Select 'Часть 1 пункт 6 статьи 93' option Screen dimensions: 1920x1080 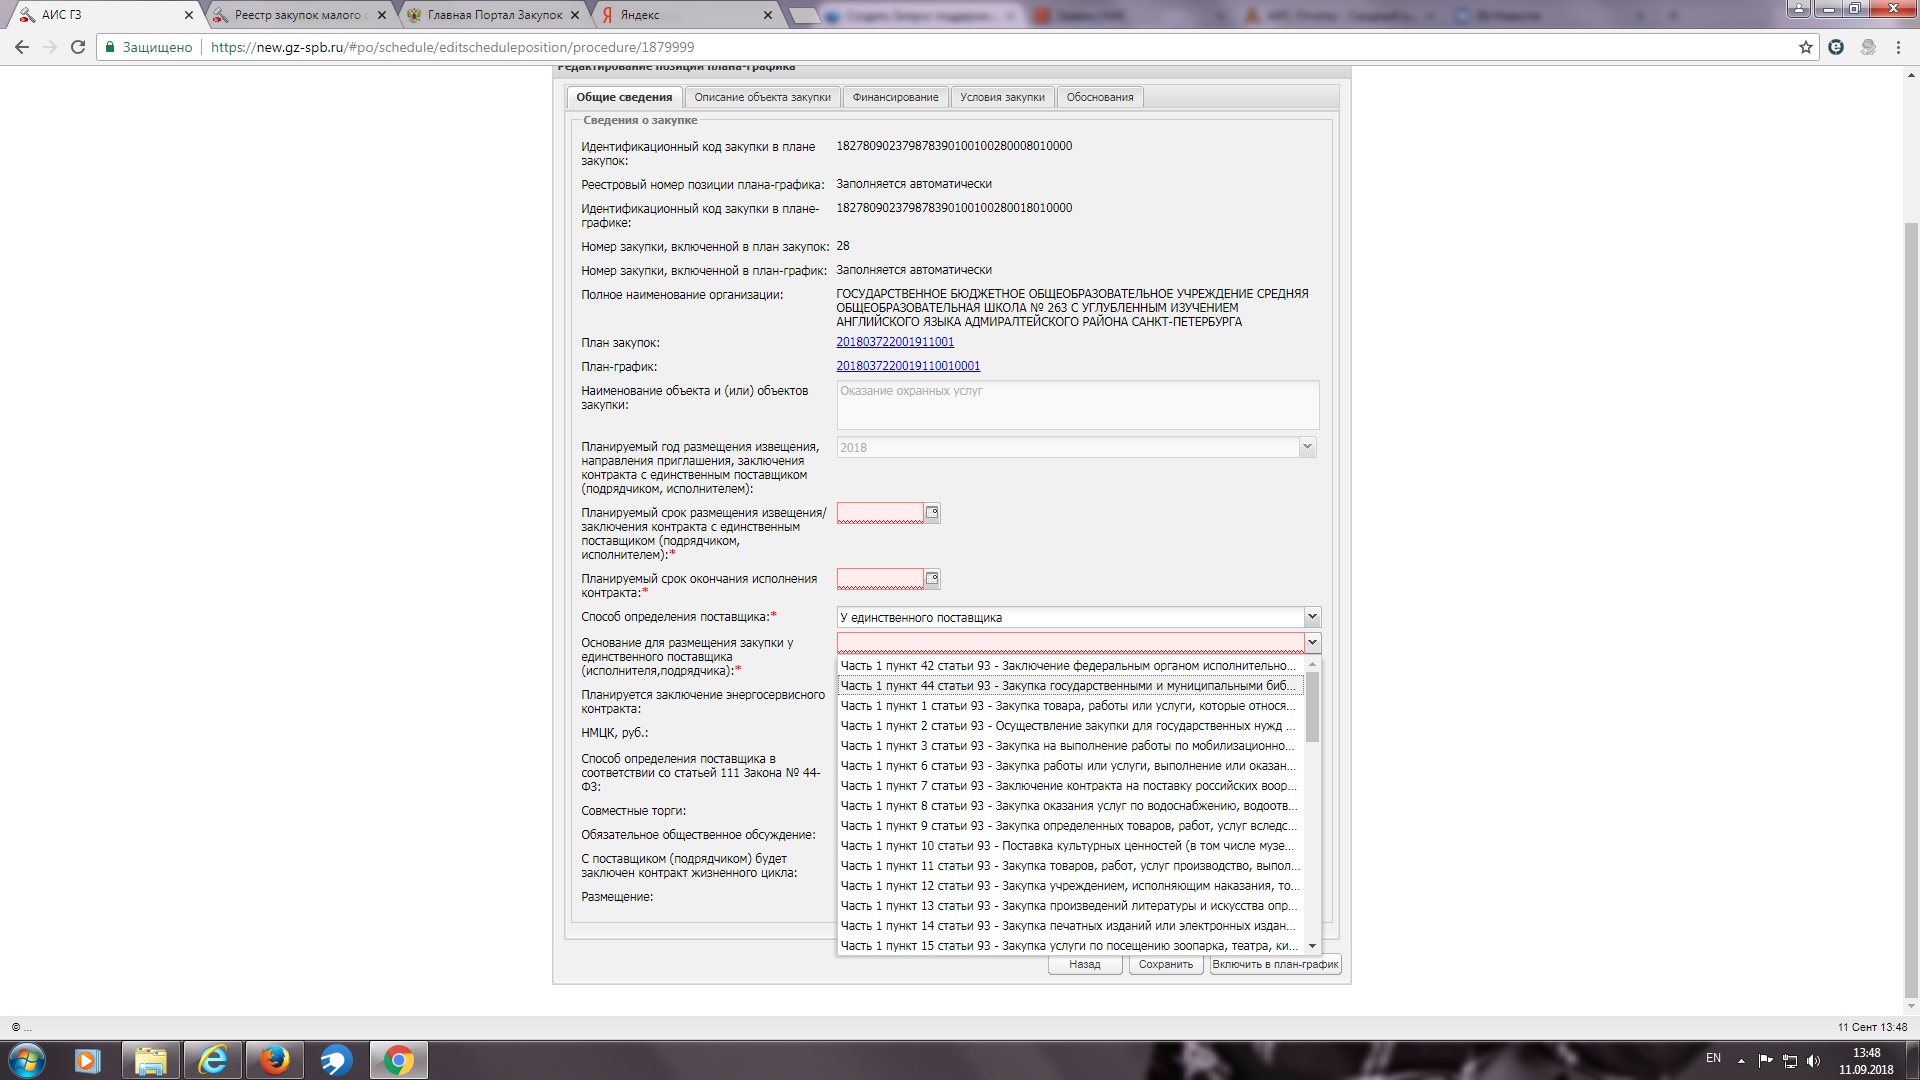pyautogui.click(x=1067, y=766)
